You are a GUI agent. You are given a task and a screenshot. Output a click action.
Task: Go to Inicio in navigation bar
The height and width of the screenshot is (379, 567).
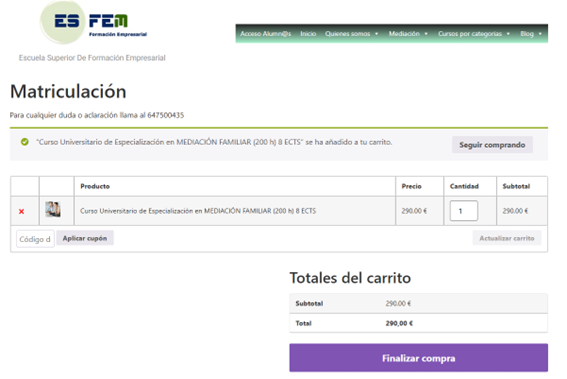[308, 34]
